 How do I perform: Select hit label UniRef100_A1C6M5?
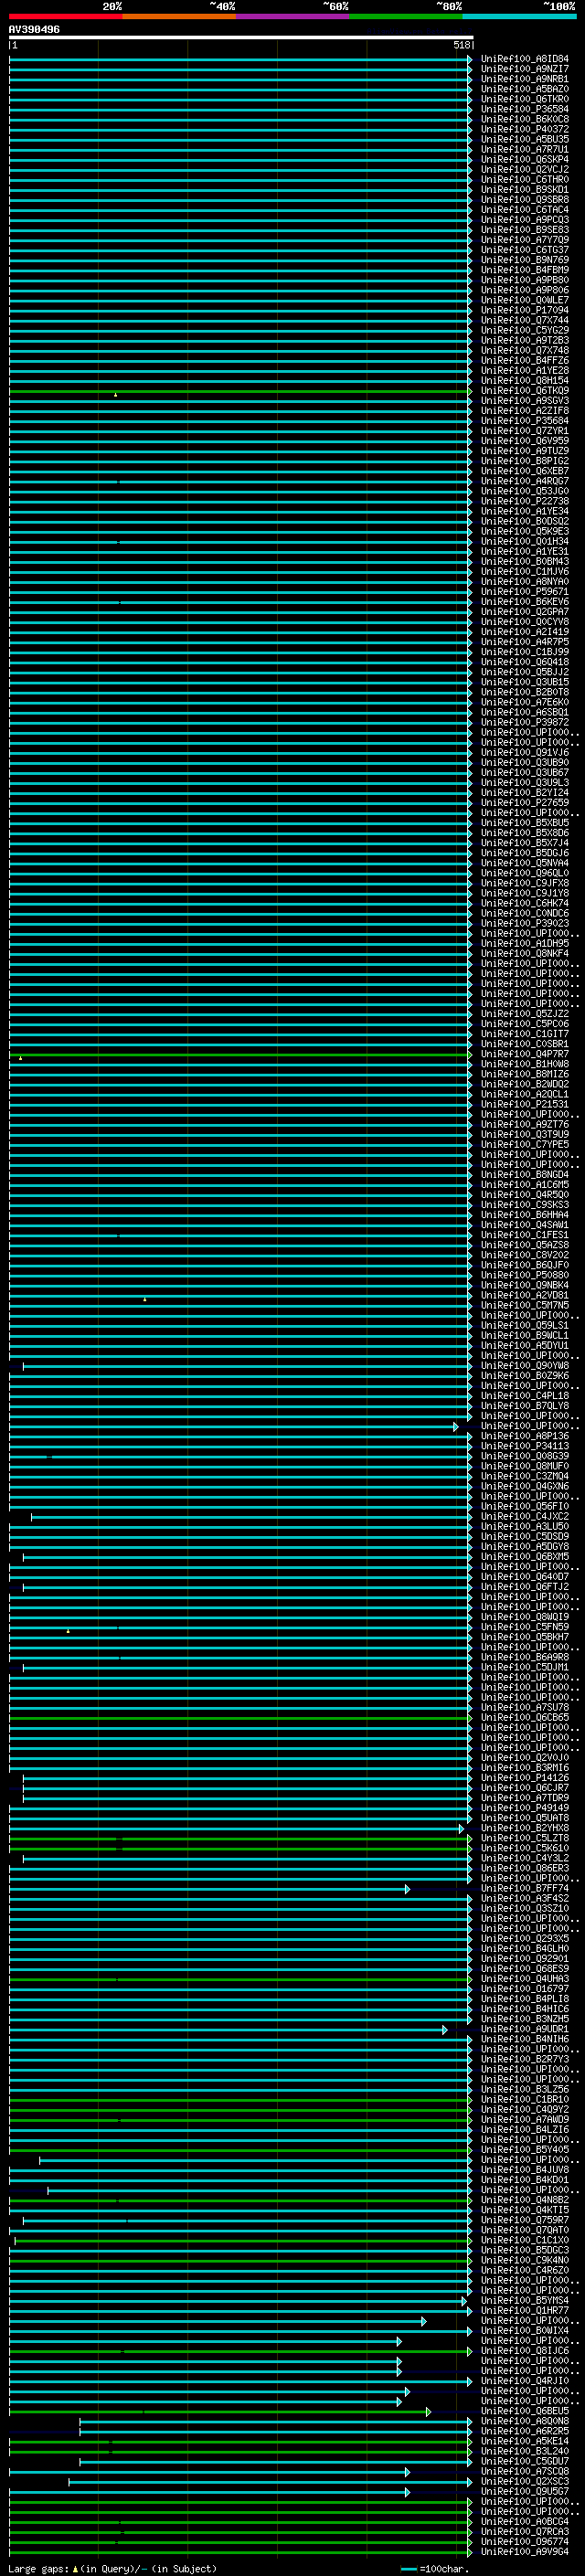[x=525, y=1184]
